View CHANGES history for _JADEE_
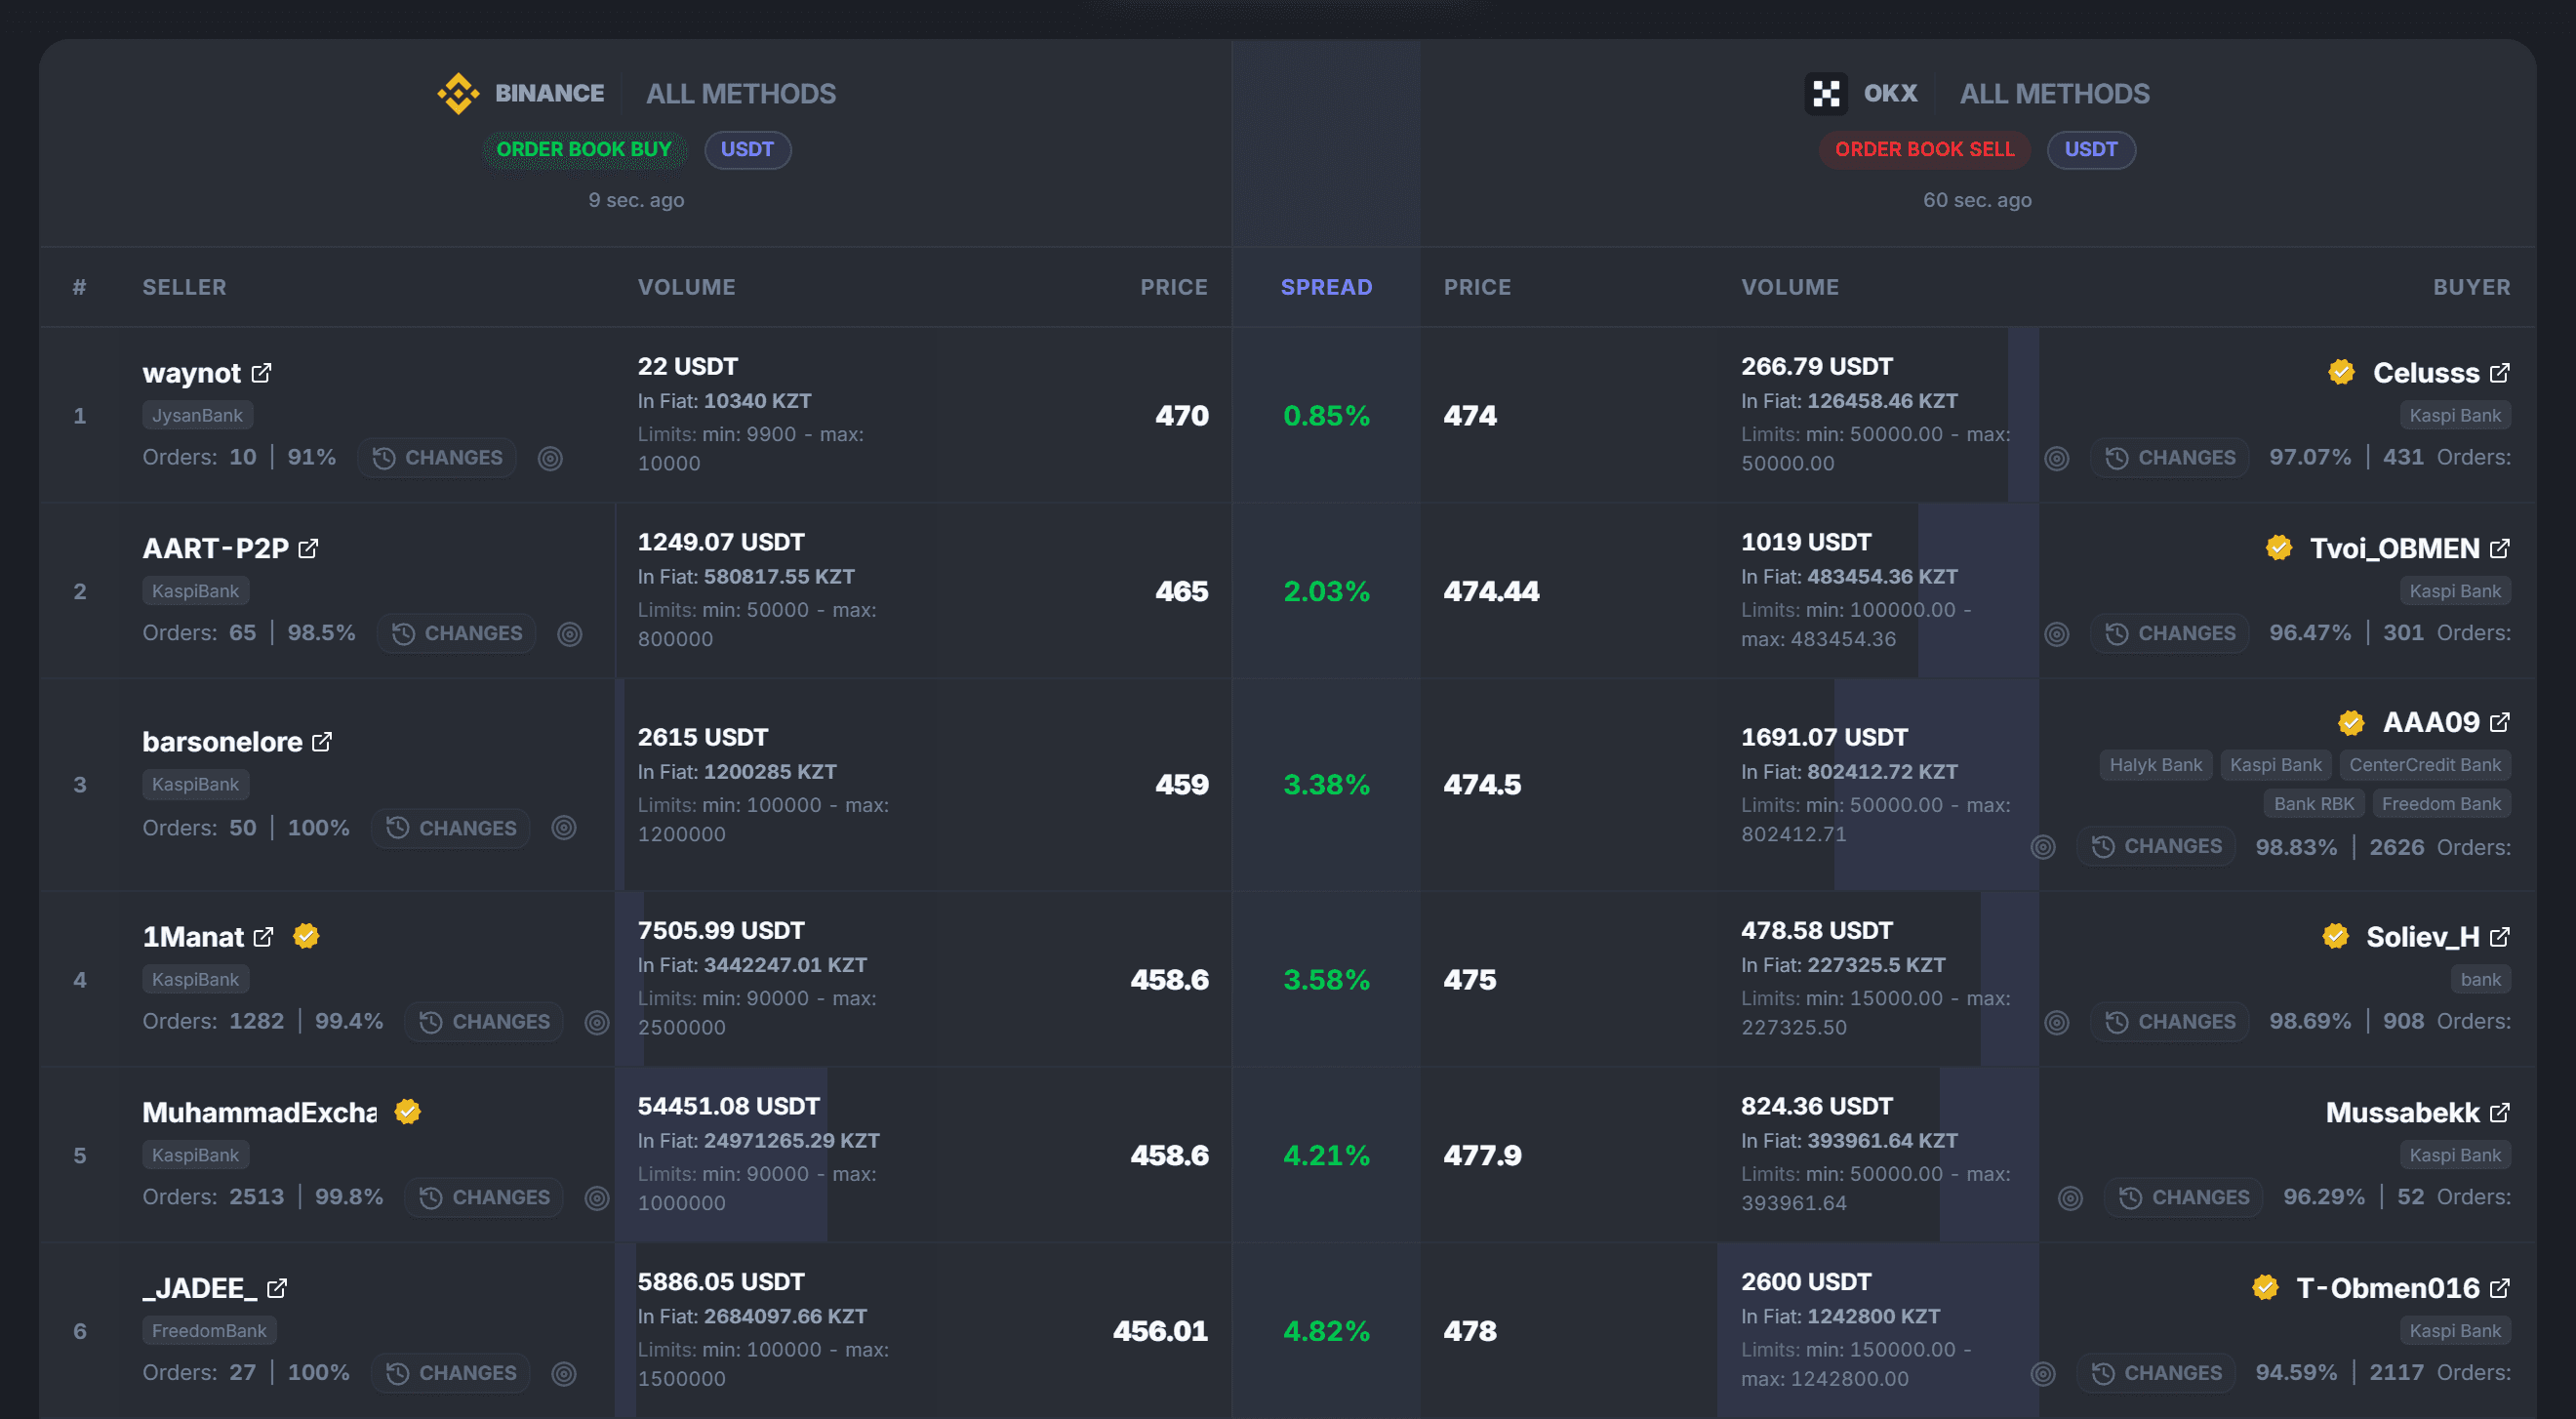2576x1419 pixels. [451, 1374]
